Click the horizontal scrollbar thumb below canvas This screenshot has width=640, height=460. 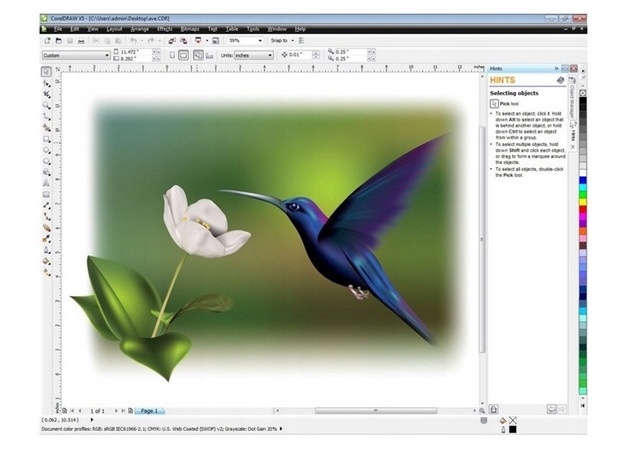[376, 411]
